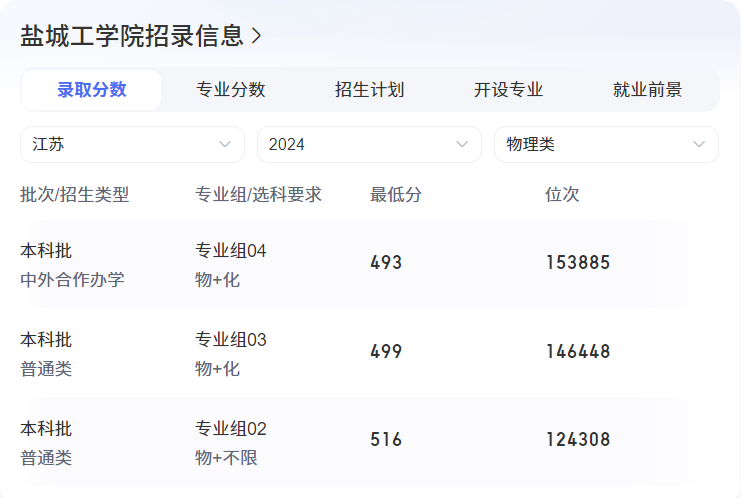741x498 pixels.
Task: Click the rank value 146448
Action: tap(578, 352)
